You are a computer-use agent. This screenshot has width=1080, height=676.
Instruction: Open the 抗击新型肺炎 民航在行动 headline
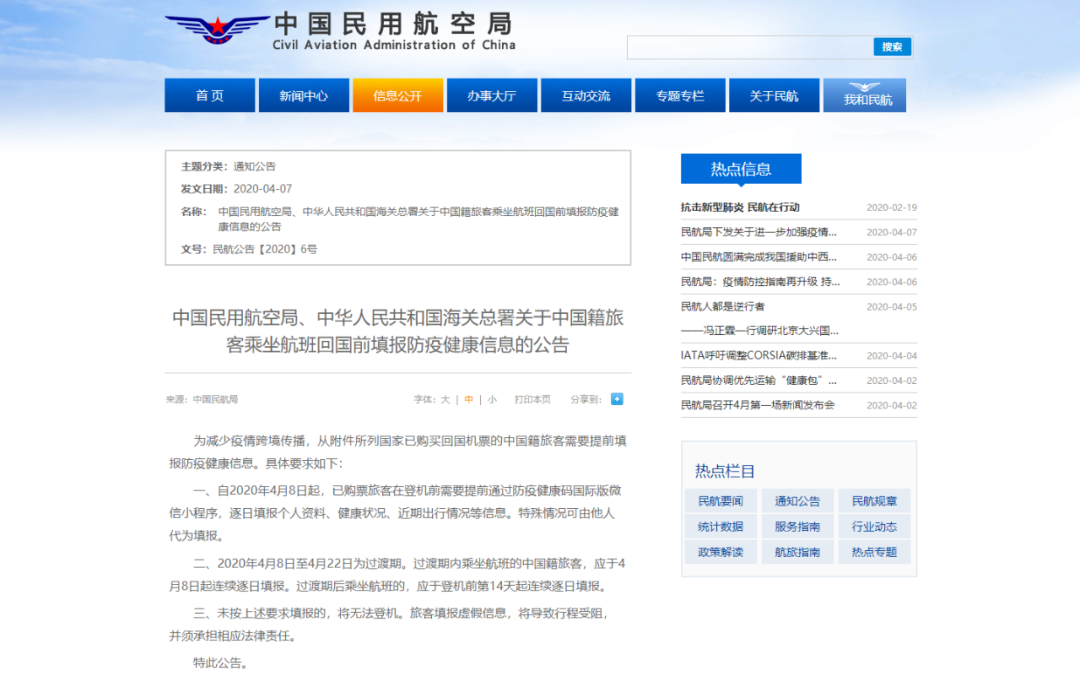point(740,207)
